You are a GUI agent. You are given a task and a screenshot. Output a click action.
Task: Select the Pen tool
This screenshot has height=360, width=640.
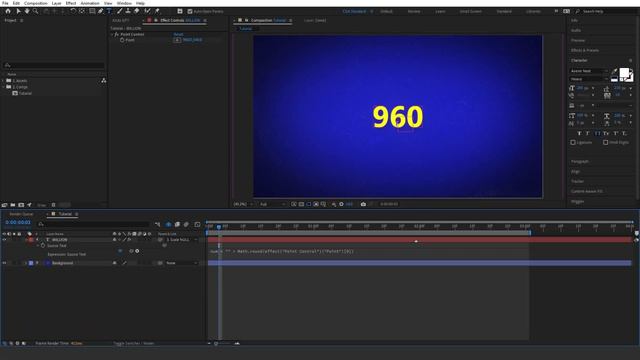coord(100,11)
